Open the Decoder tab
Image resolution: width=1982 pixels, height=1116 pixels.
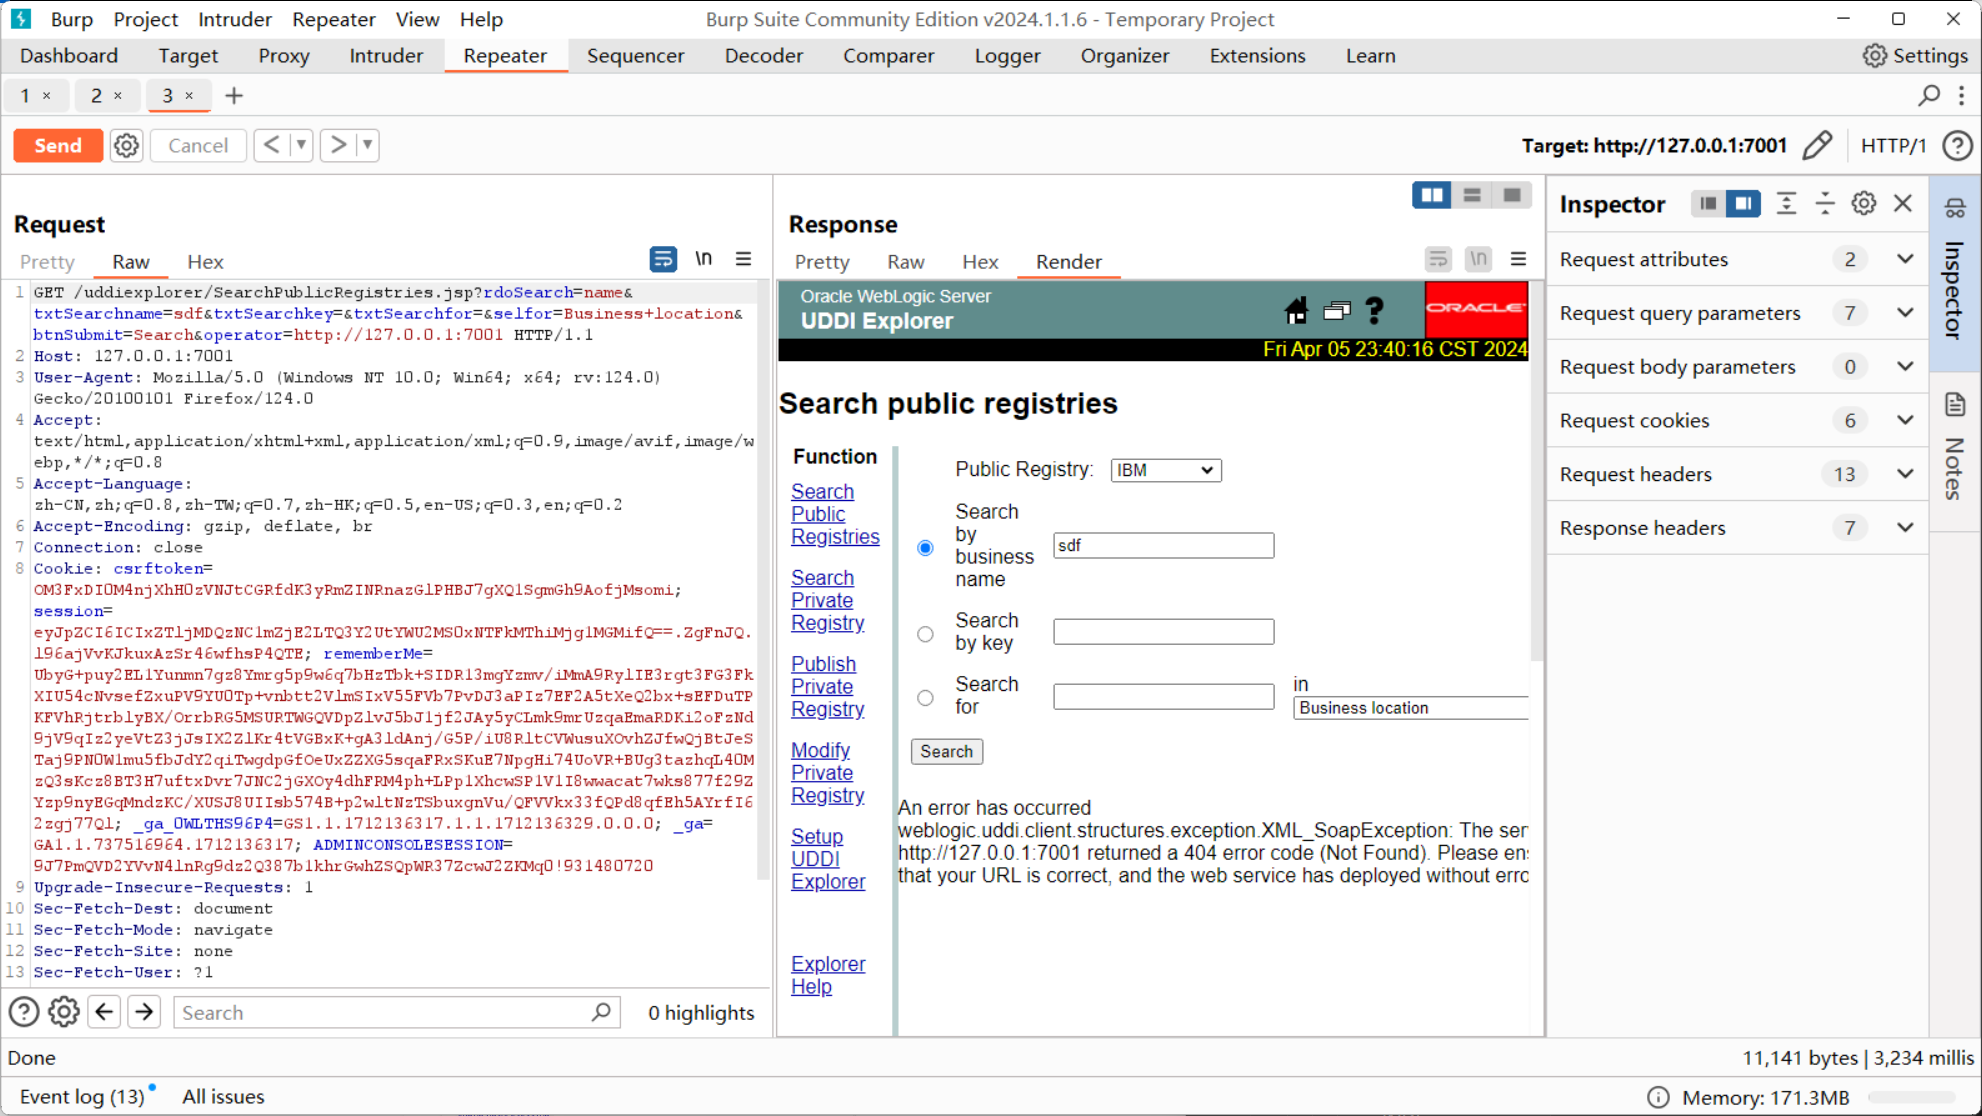click(764, 56)
